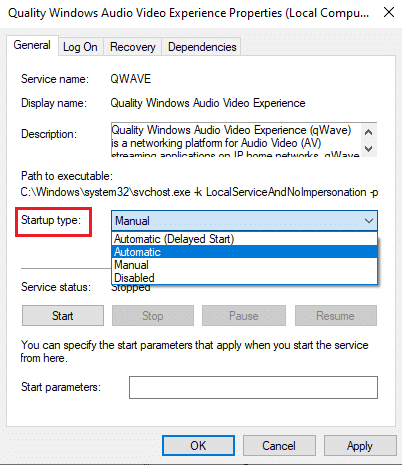Click display name Quality Windows Audio Video Experience
Image resolution: width=402 pixels, height=465 pixels.
click(x=208, y=103)
